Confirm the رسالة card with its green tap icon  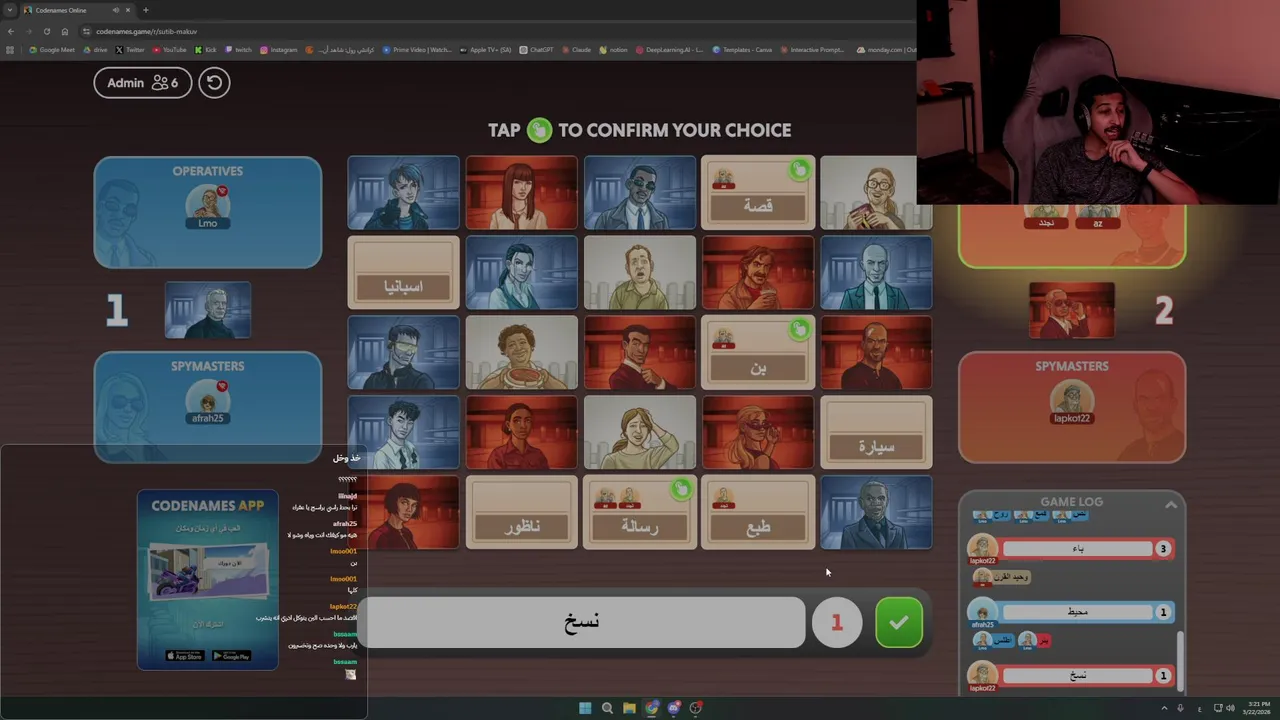(681, 489)
